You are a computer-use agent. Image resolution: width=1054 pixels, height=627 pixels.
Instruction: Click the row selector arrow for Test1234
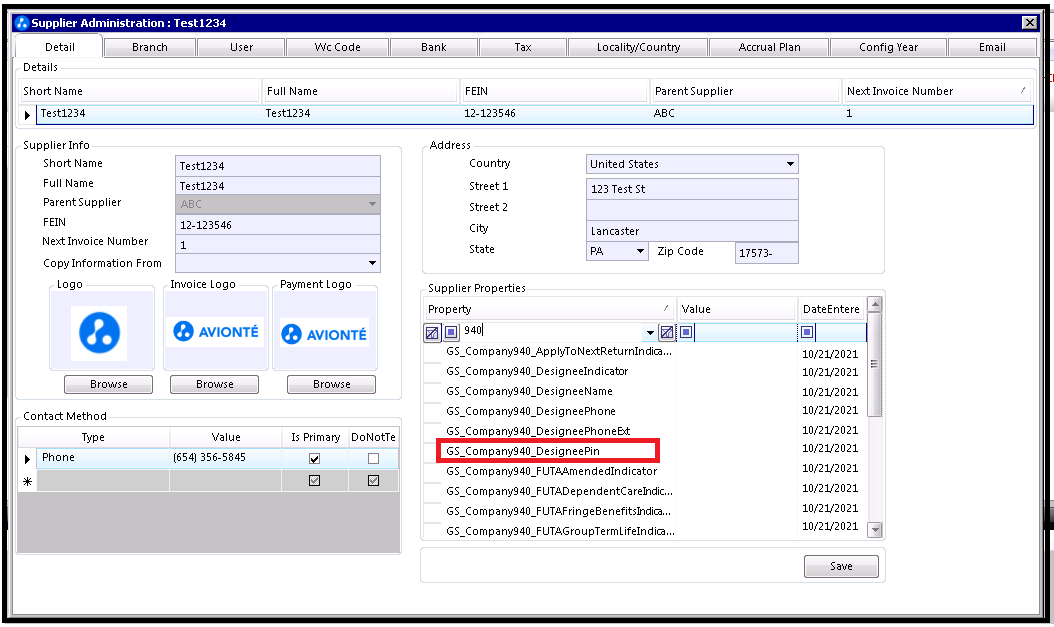point(27,115)
